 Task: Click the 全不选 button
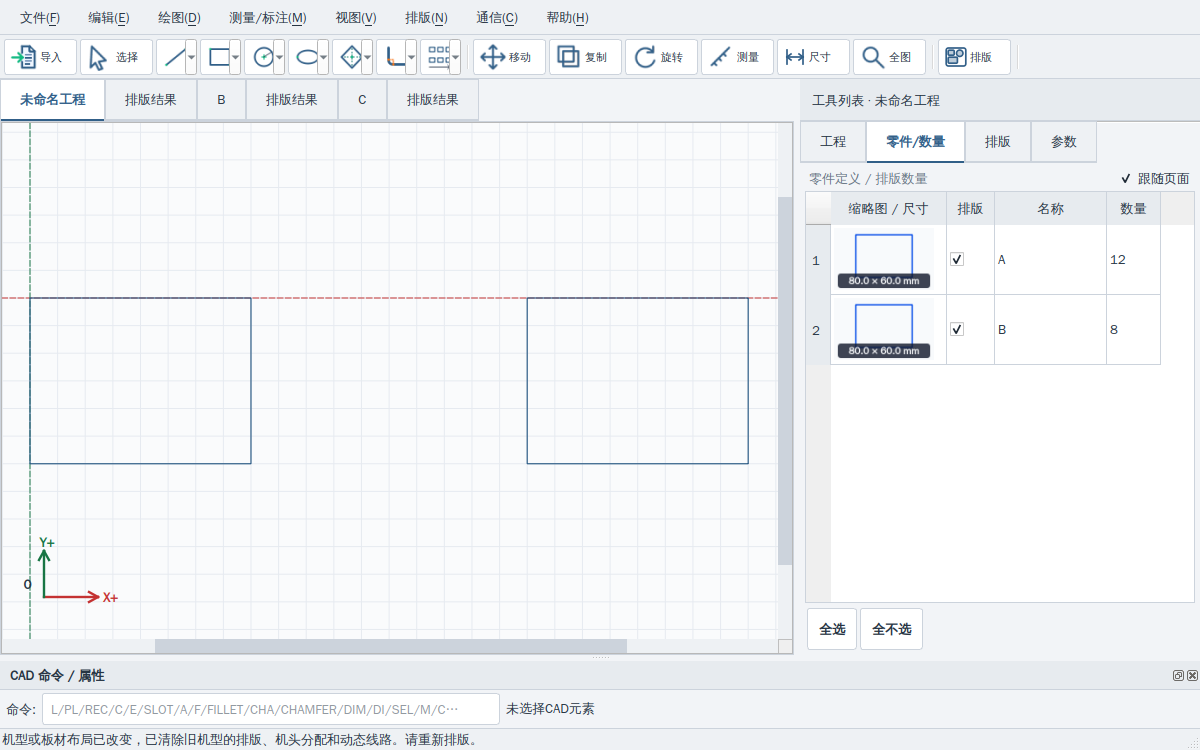[x=891, y=629]
